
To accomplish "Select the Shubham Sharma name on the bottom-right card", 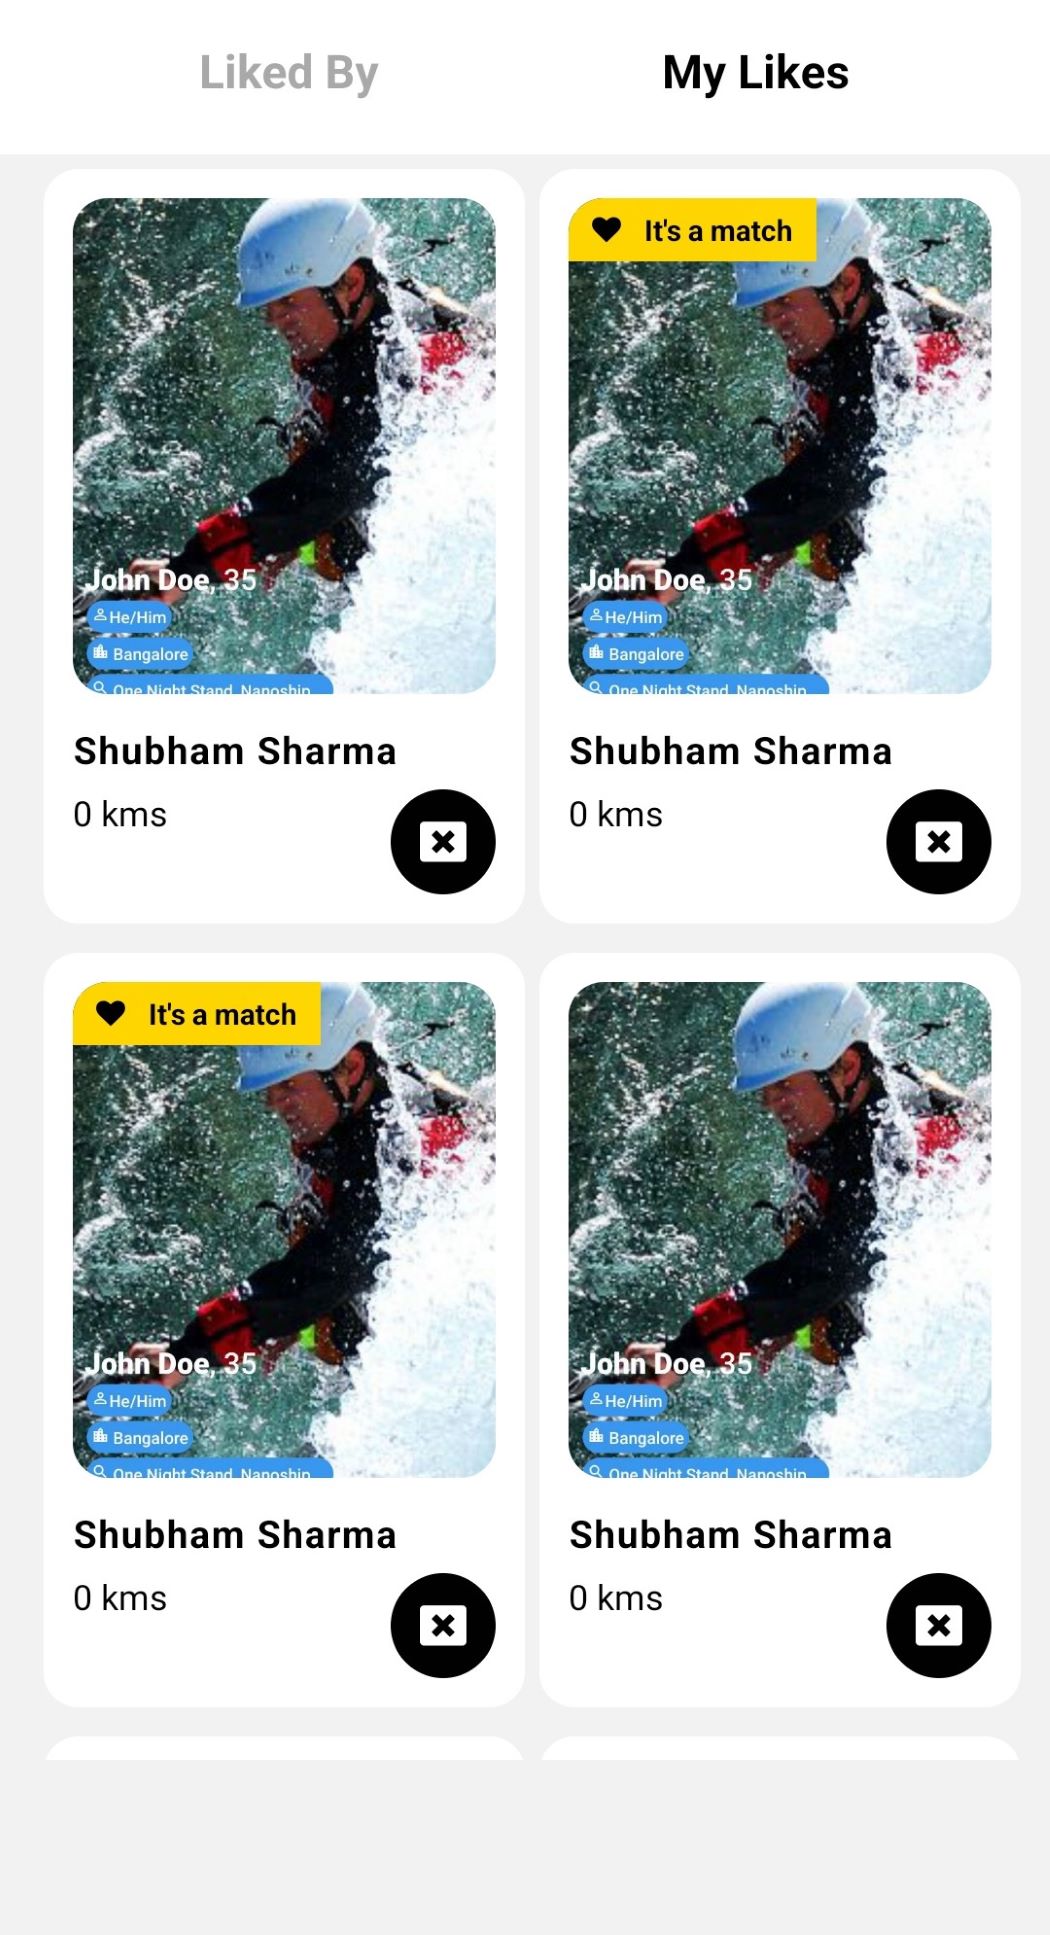I will (731, 1535).
